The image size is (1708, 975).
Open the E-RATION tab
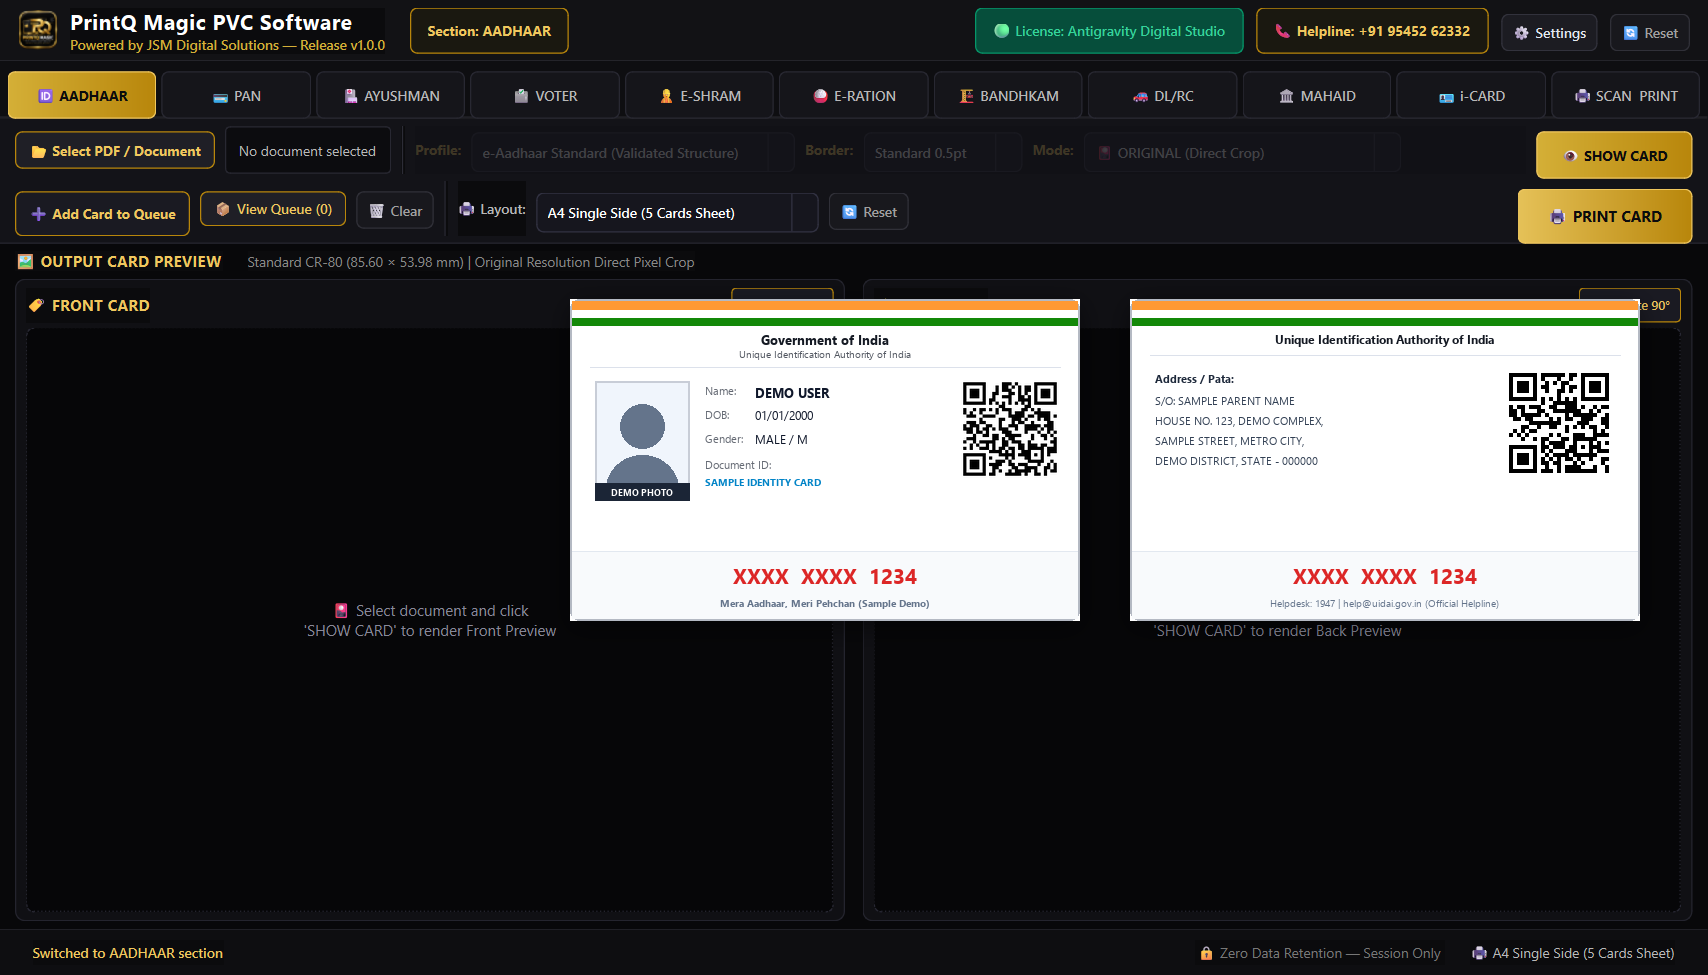pos(854,96)
